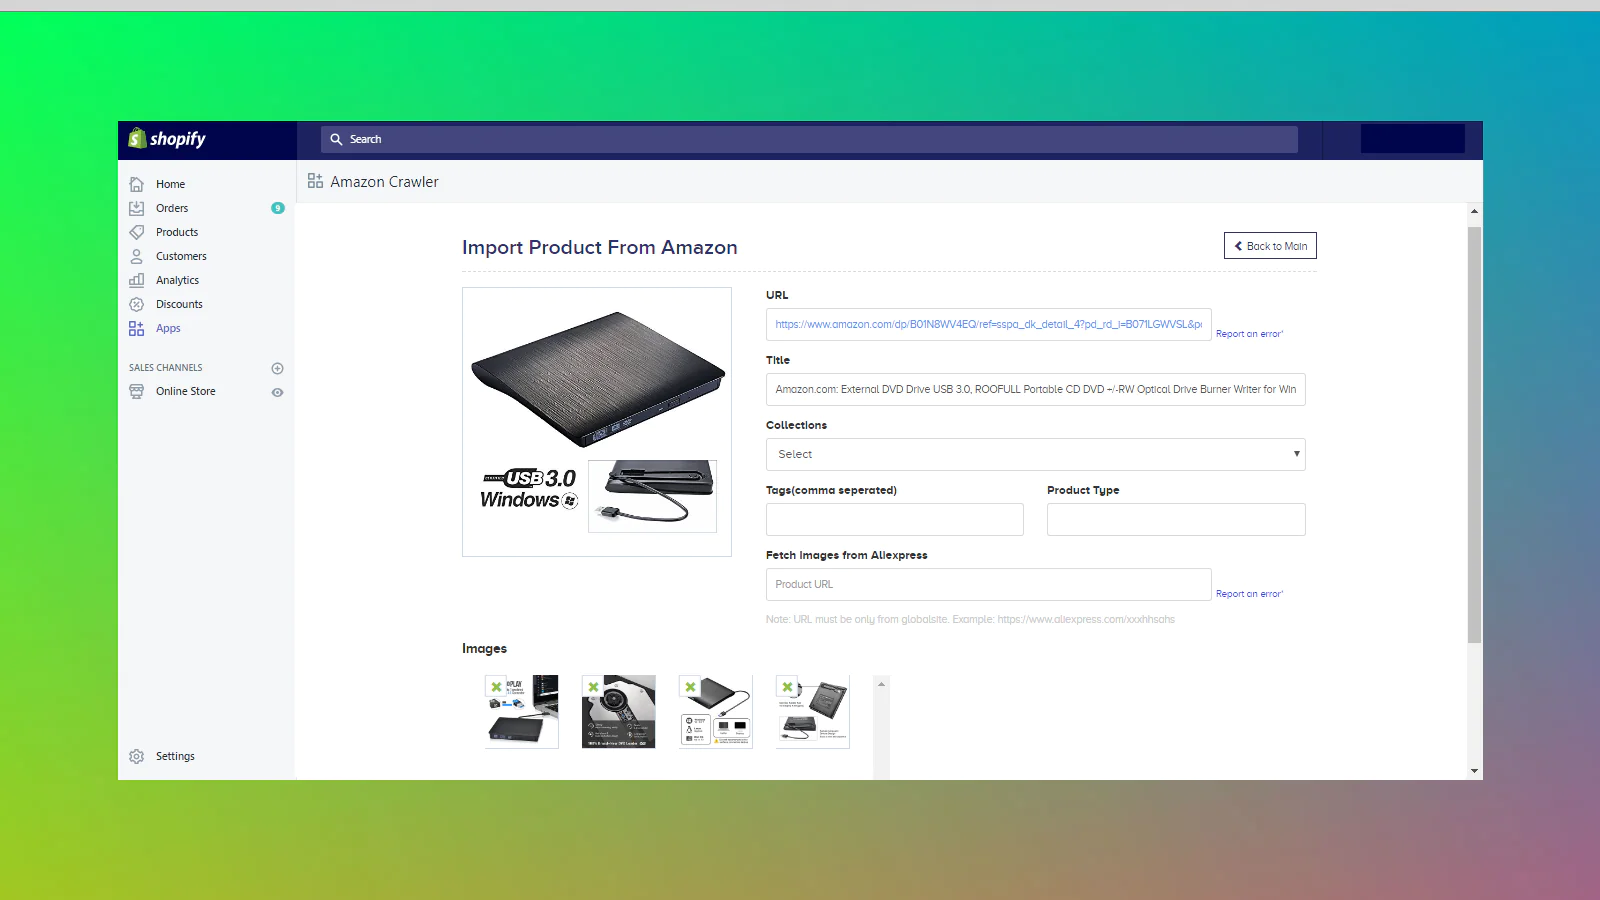The image size is (1600, 900).
Task: Select the third thumbnail with cable
Action: click(x=716, y=711)
